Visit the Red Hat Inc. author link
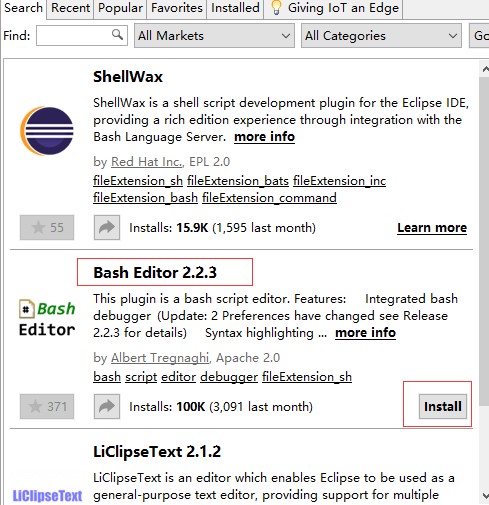 tap(147, 162)
